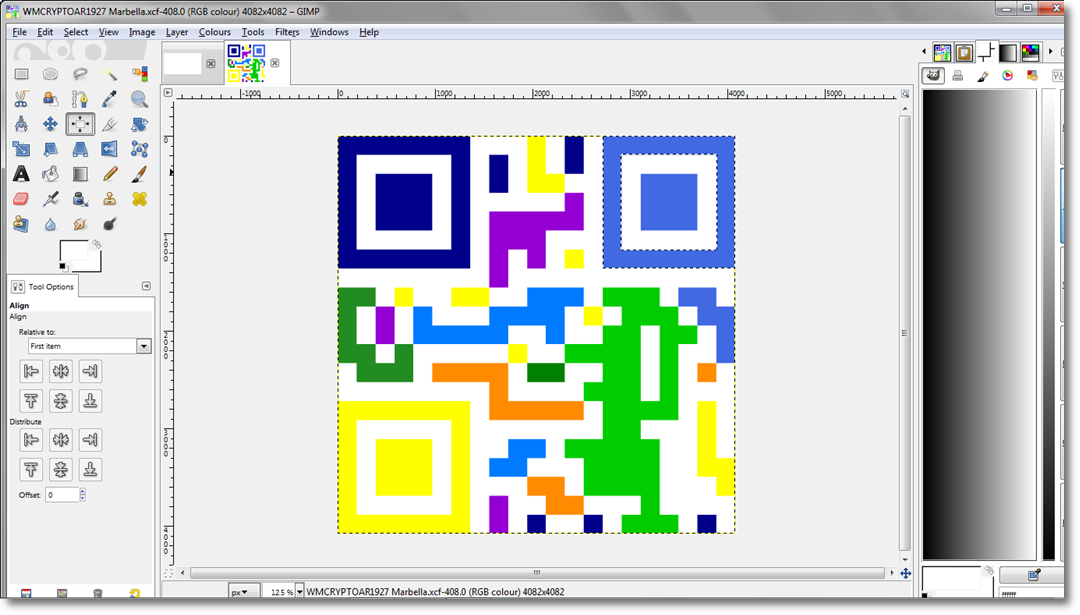Screen dimensions: 1080x615
Task: Click the Offset input field
Action: pyautogui.click(x=62, y=494)
